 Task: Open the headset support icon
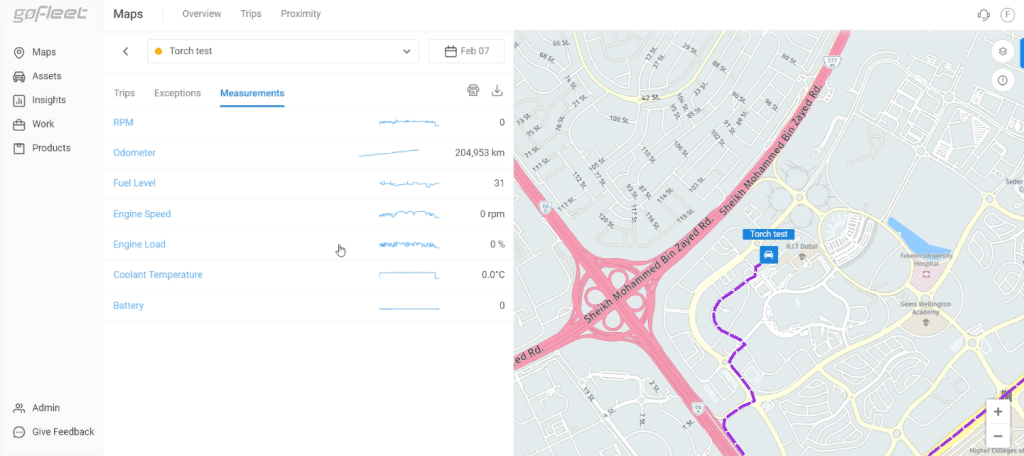tap(982, 15)
